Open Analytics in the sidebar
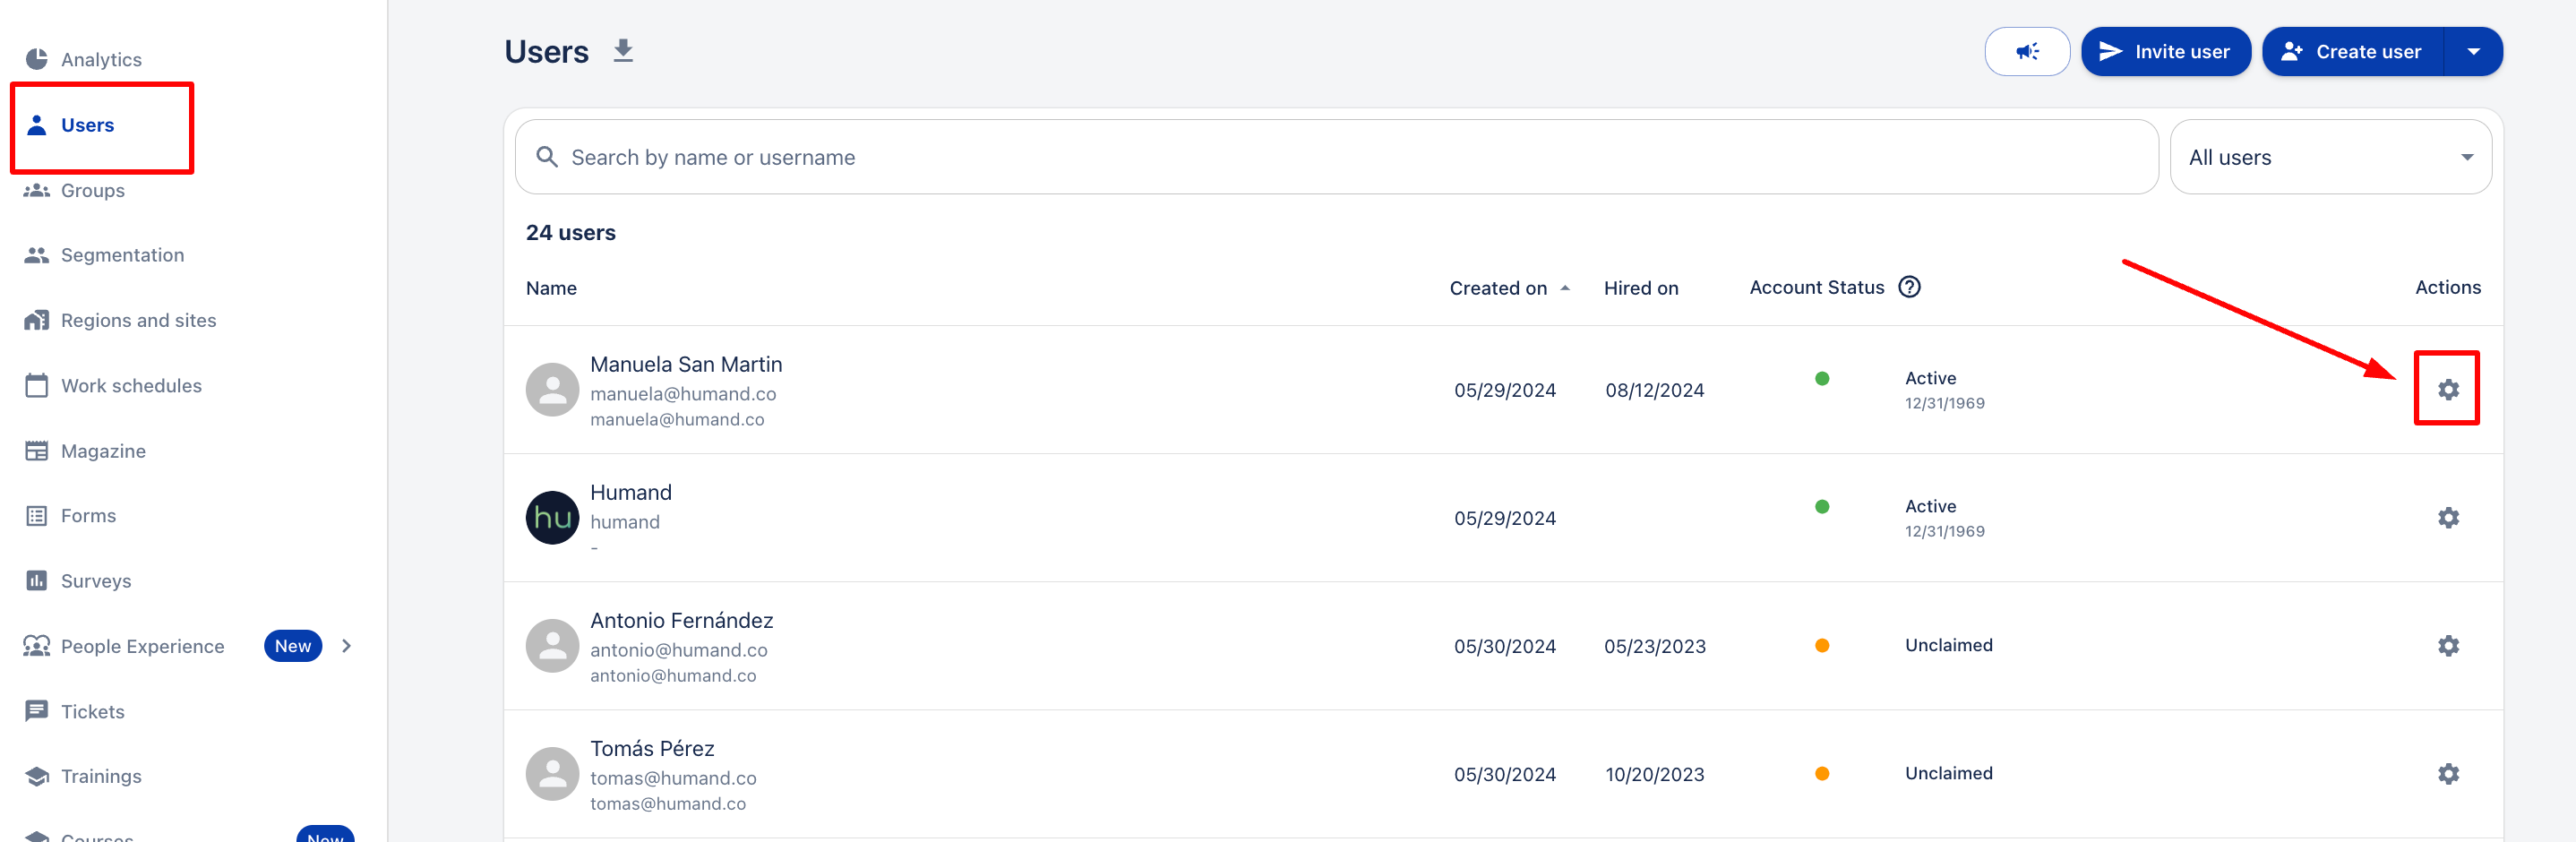 tap(100, 60)
